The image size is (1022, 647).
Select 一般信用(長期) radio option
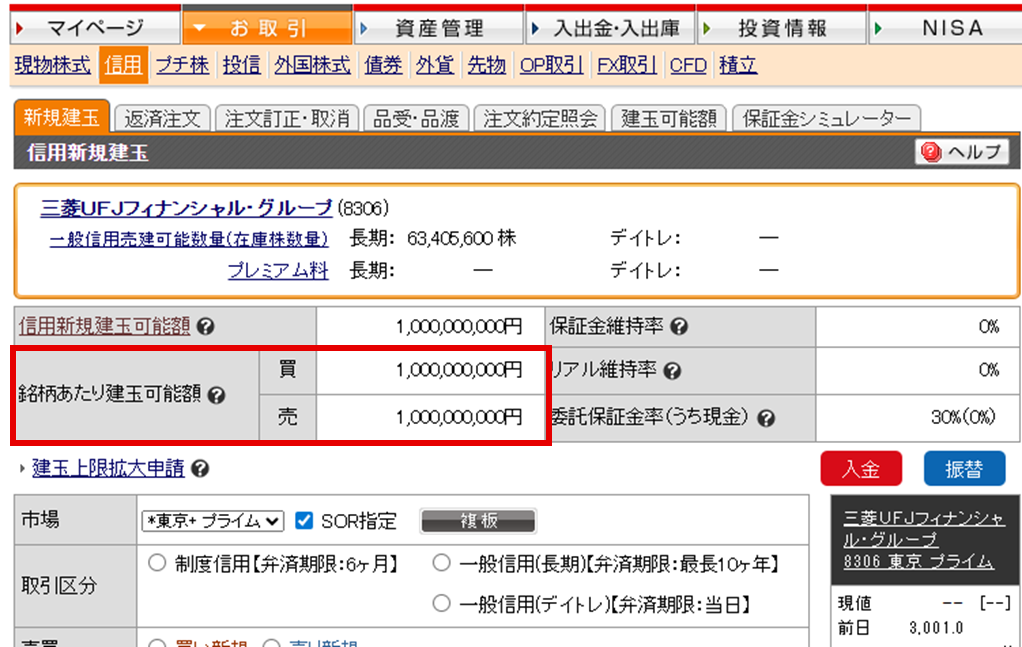pos(441,563)
